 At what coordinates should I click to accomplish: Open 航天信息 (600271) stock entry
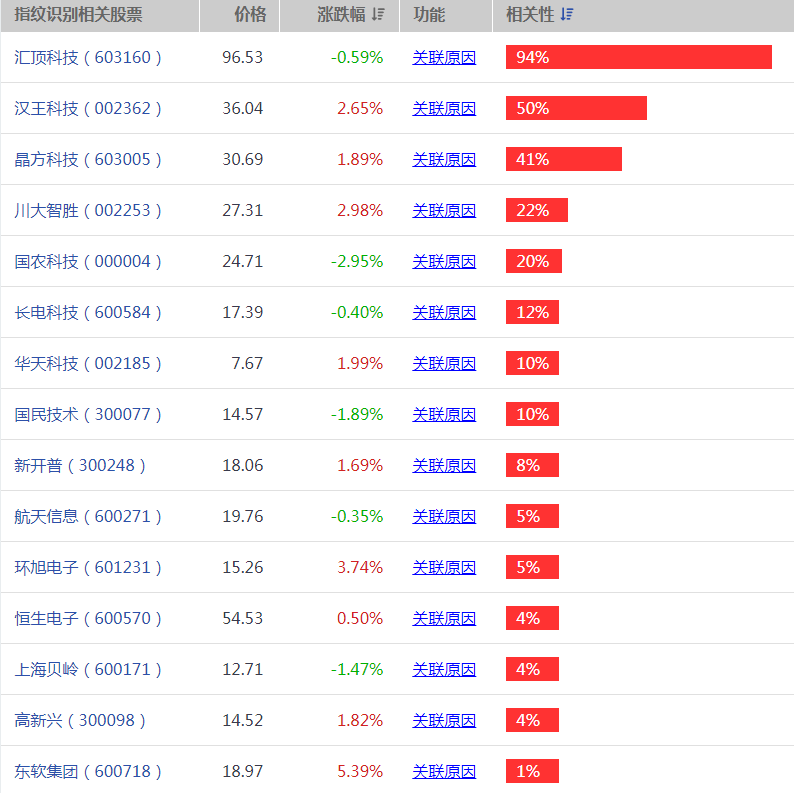tap(88, 517)
